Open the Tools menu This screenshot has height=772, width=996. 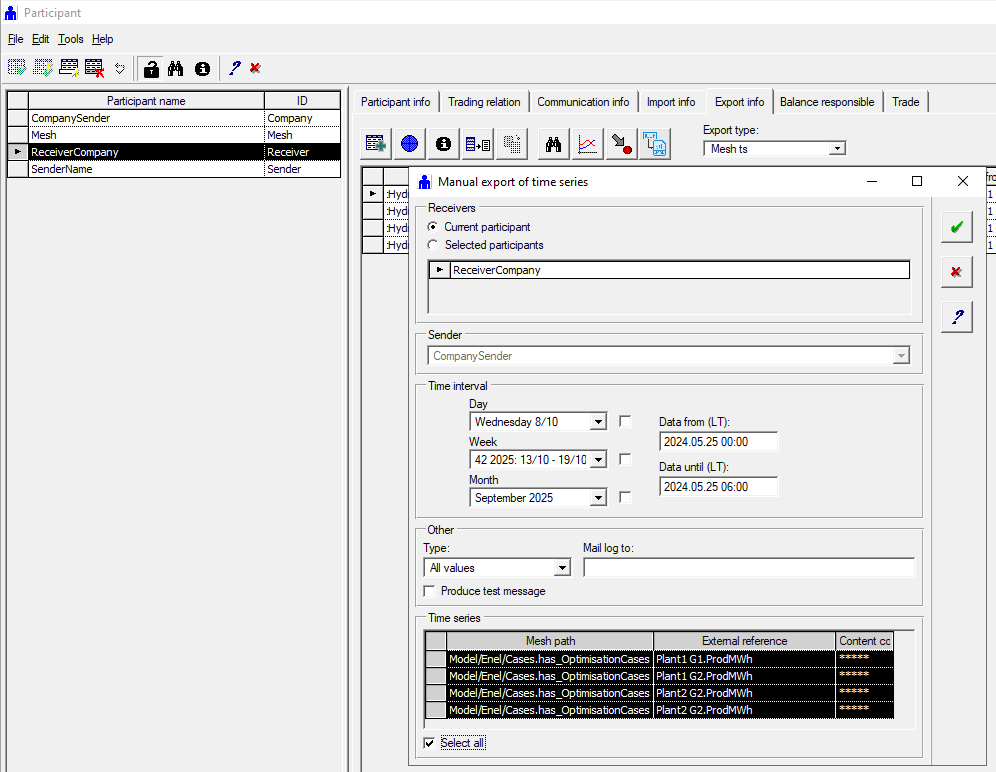[70, 39]
